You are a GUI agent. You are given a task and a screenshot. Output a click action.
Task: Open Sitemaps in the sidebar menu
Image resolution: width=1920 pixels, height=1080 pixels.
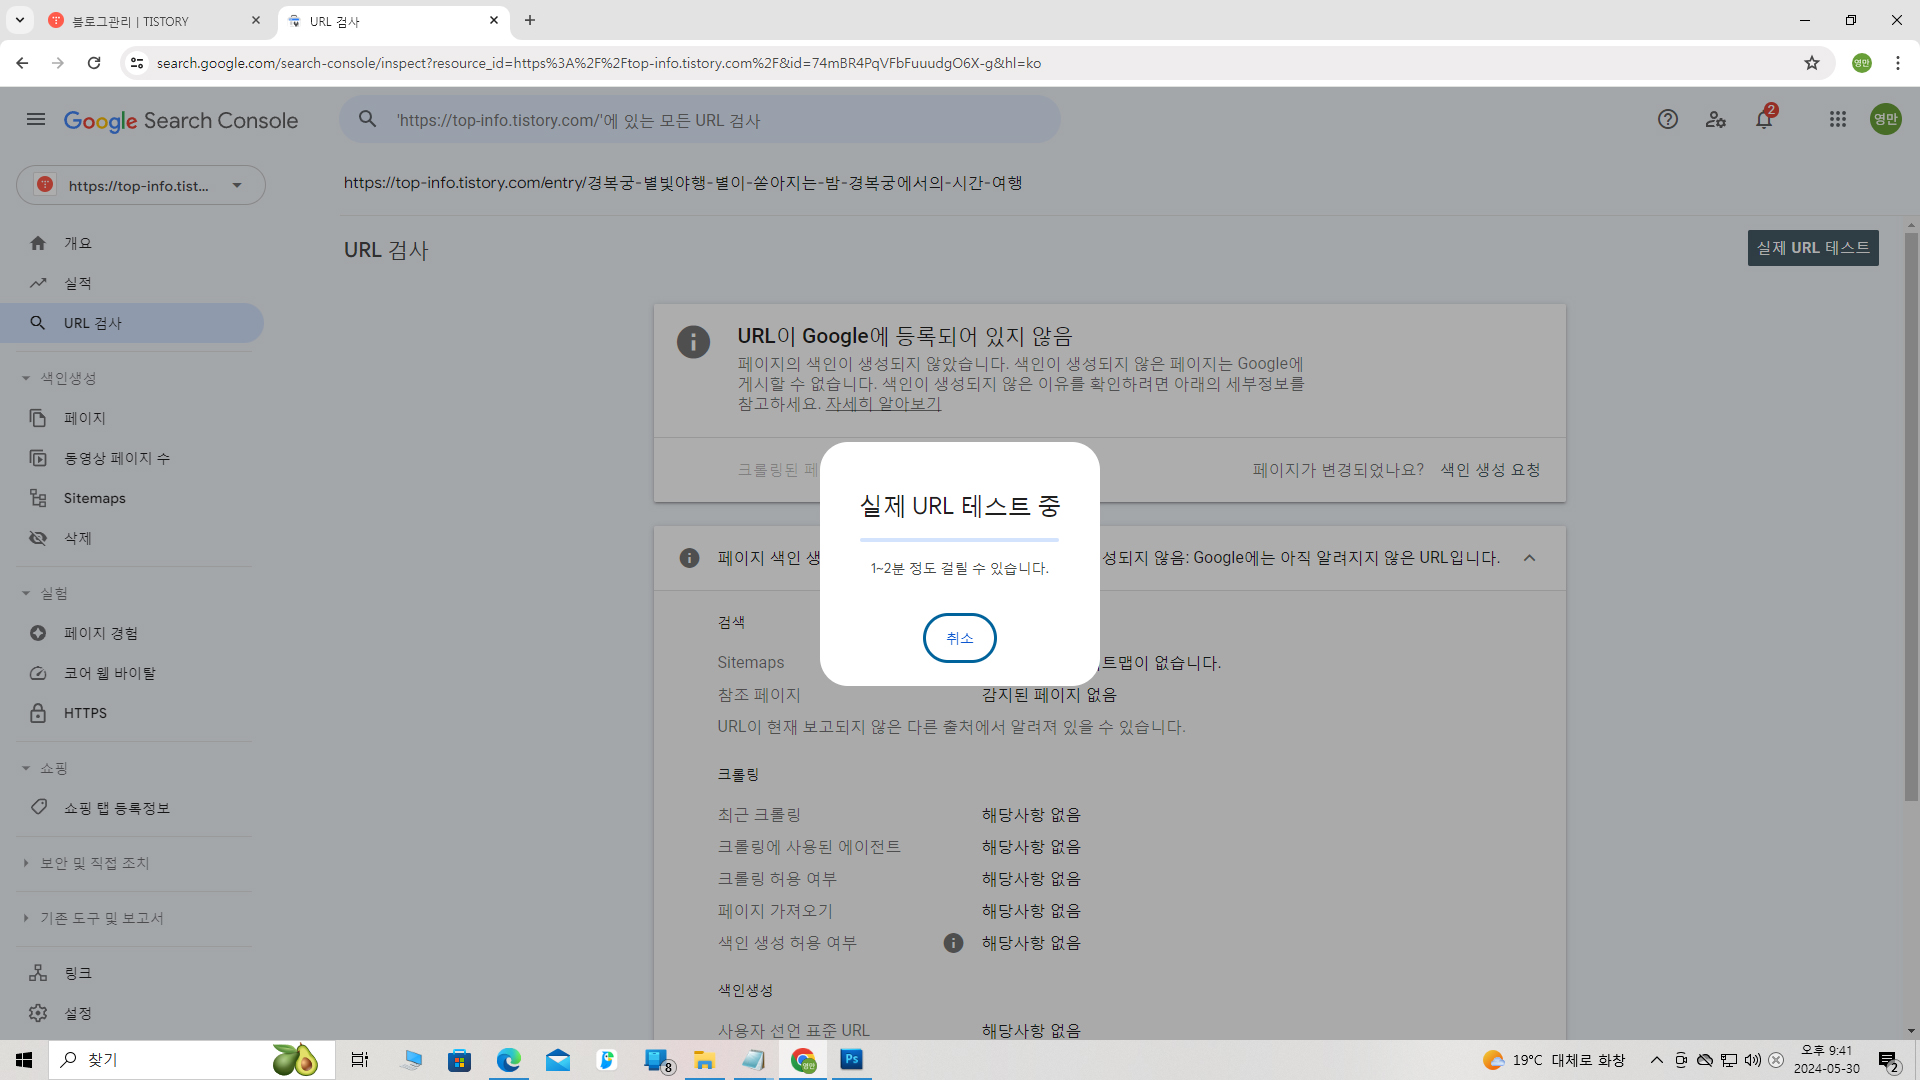point(94,498)
